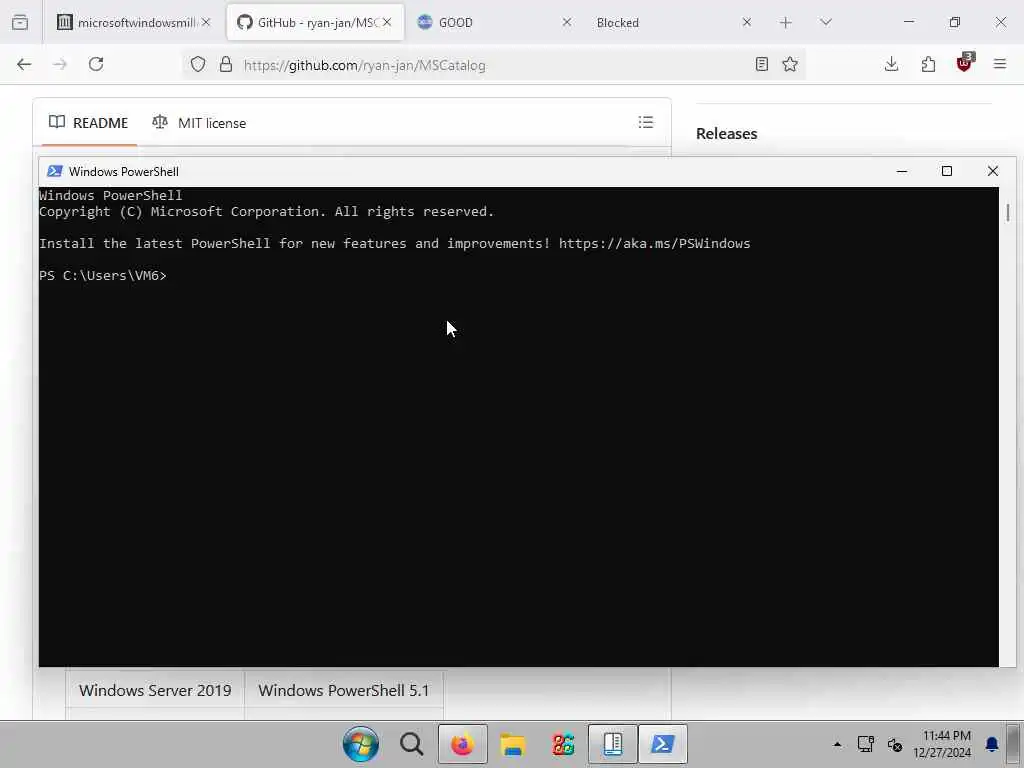The width and height of the screenshot is (1024, 768).
Task: Open README outline list icon
Action: coord(646,122)
